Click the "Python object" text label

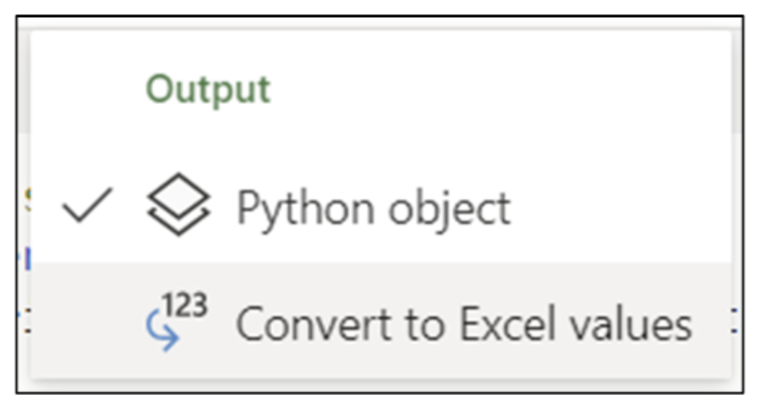pos(372,208)
